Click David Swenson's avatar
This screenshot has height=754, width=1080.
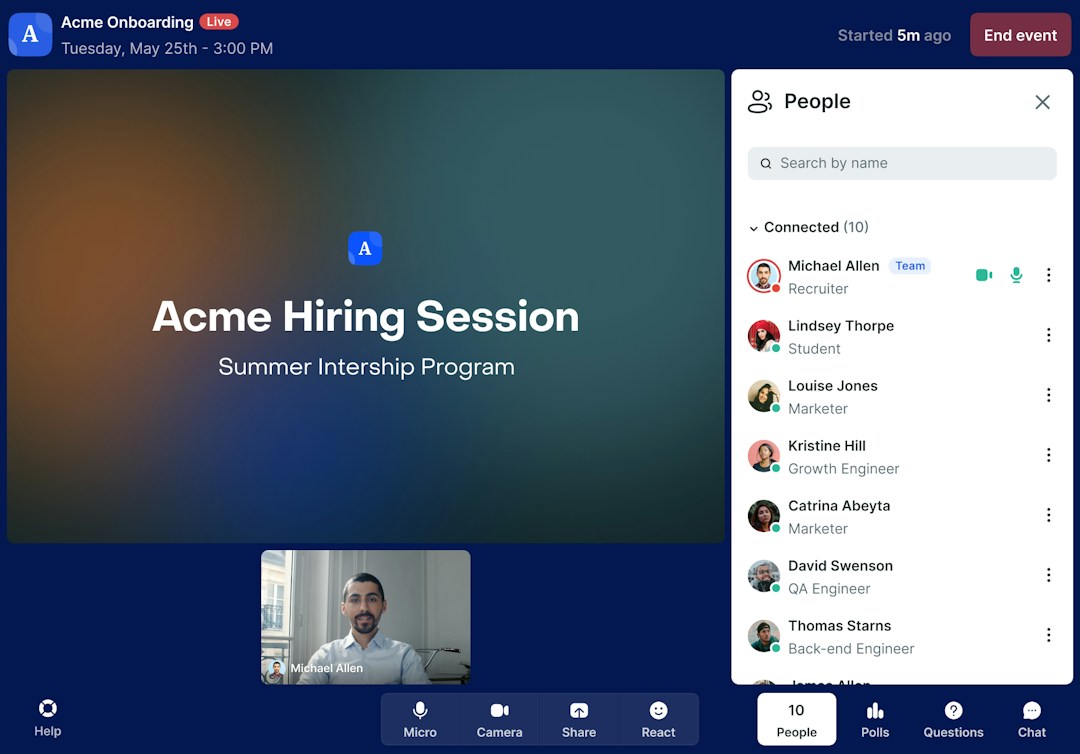point(764,576)
